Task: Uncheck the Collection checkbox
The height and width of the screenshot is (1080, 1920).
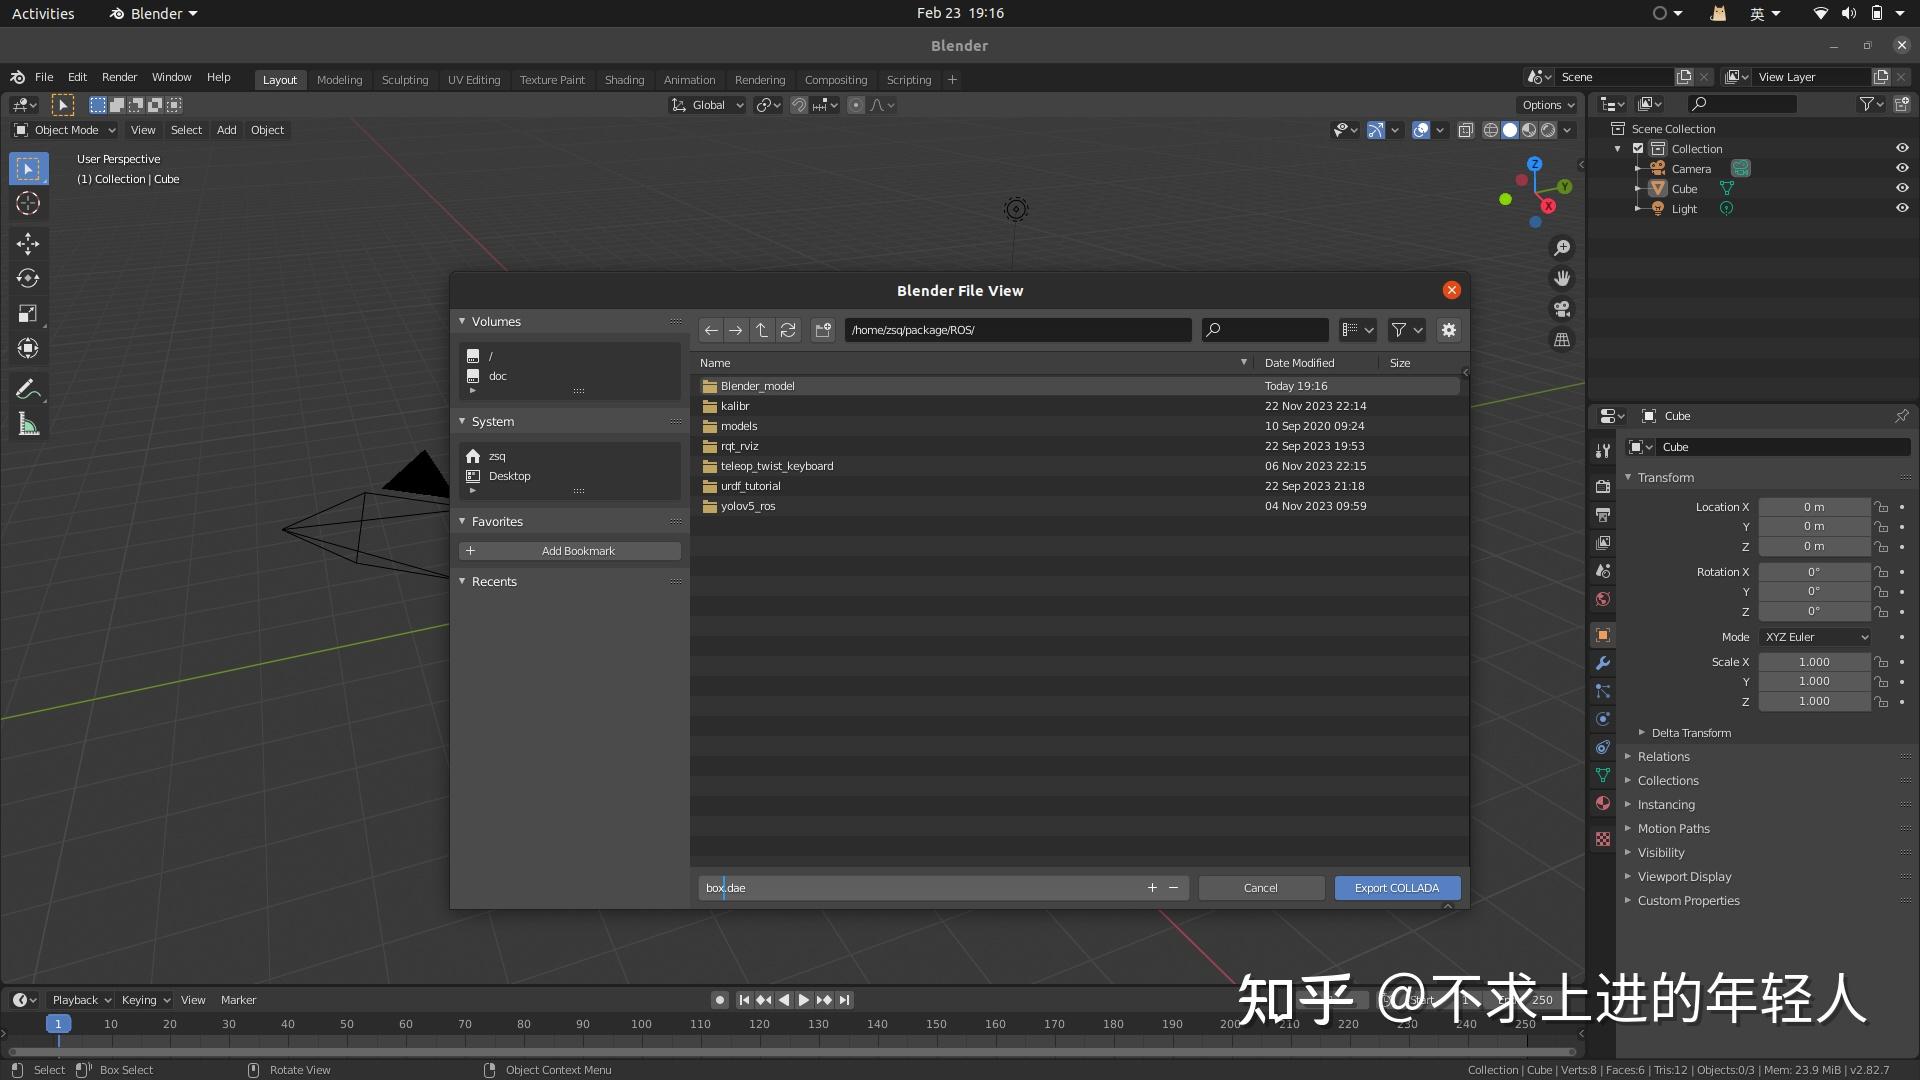Action: click(1638, 148)
